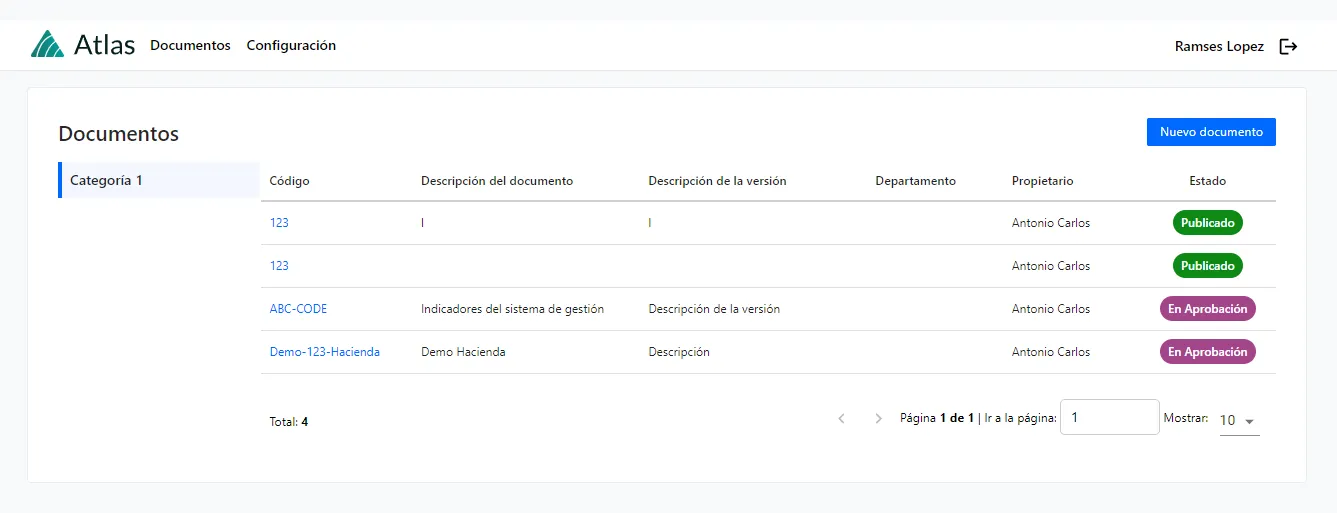Click the Publicado badge in first row

pos(1207,223)
